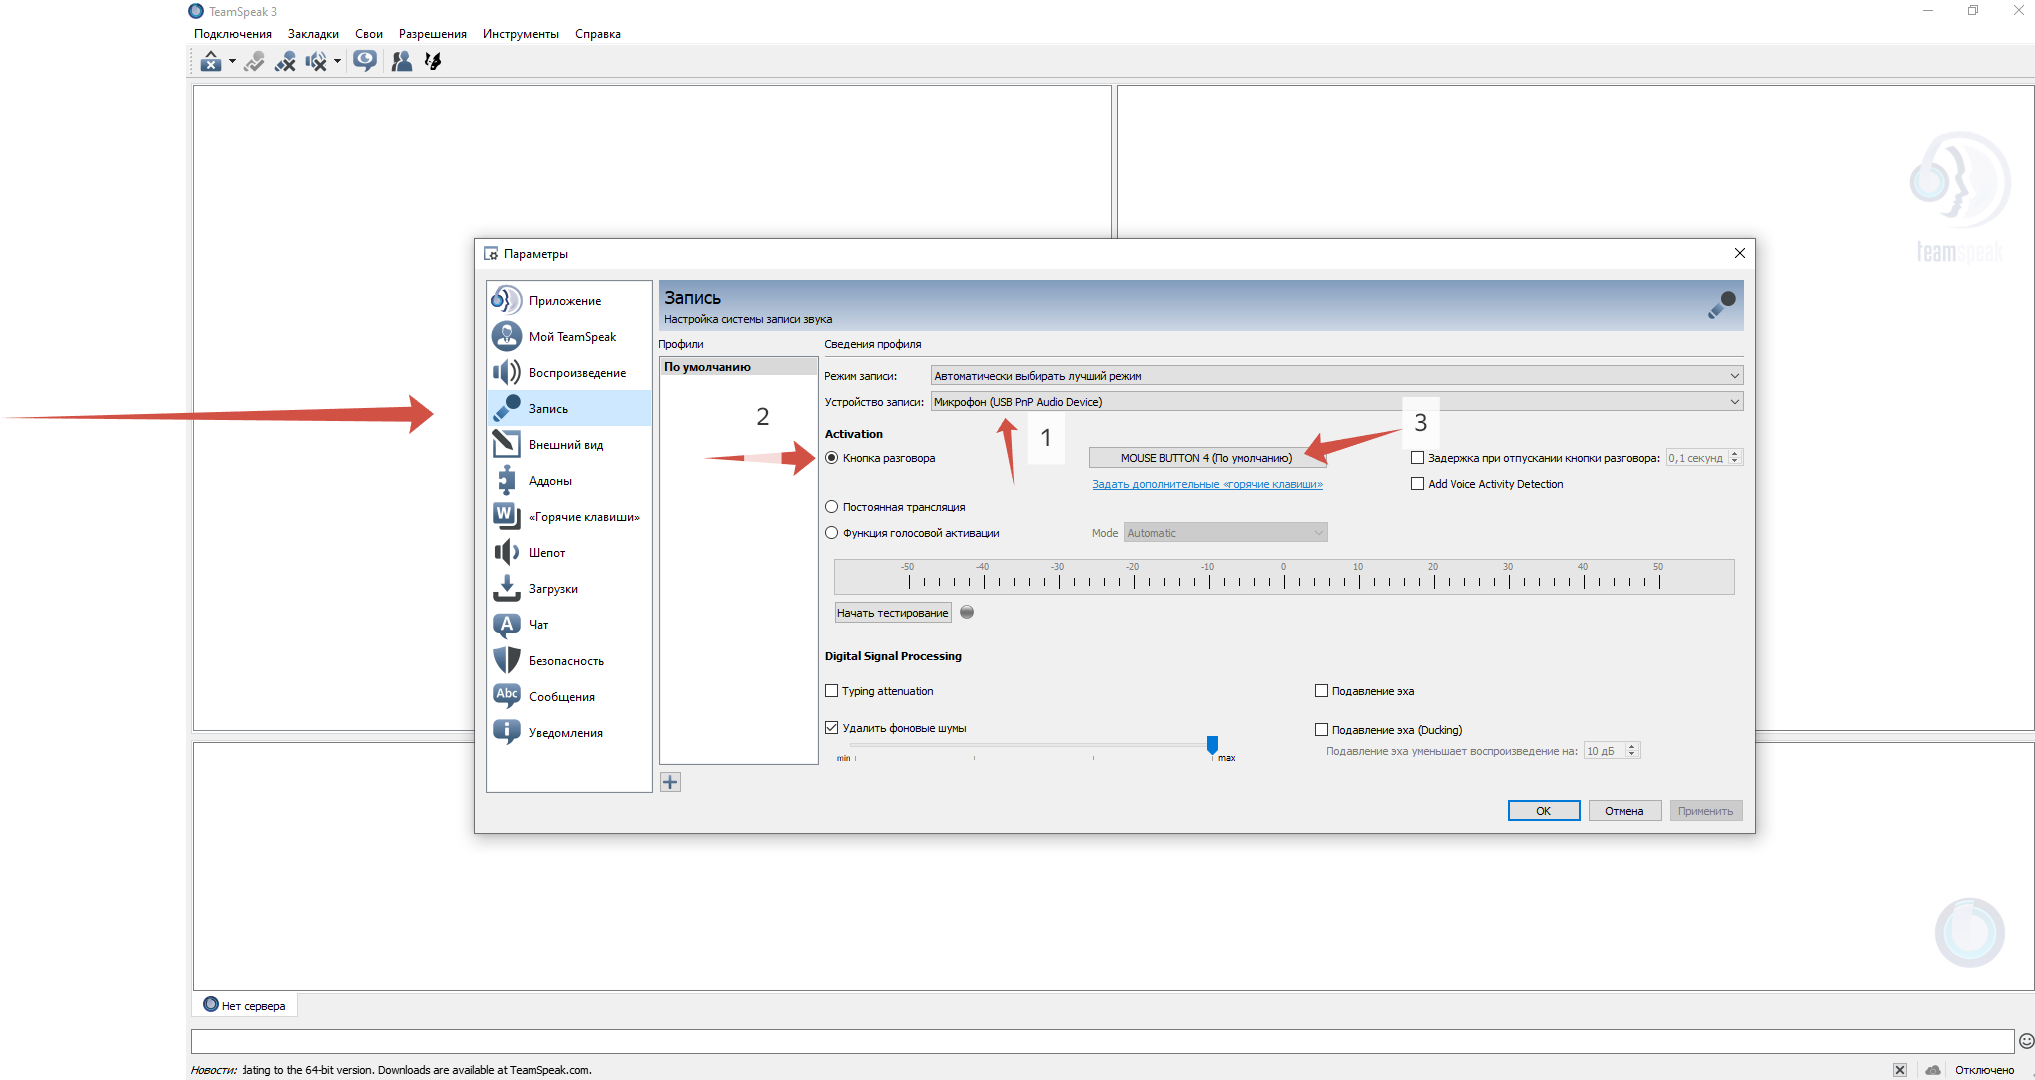
Task: Select the По умолчанию profile
Action: [738, 367]
